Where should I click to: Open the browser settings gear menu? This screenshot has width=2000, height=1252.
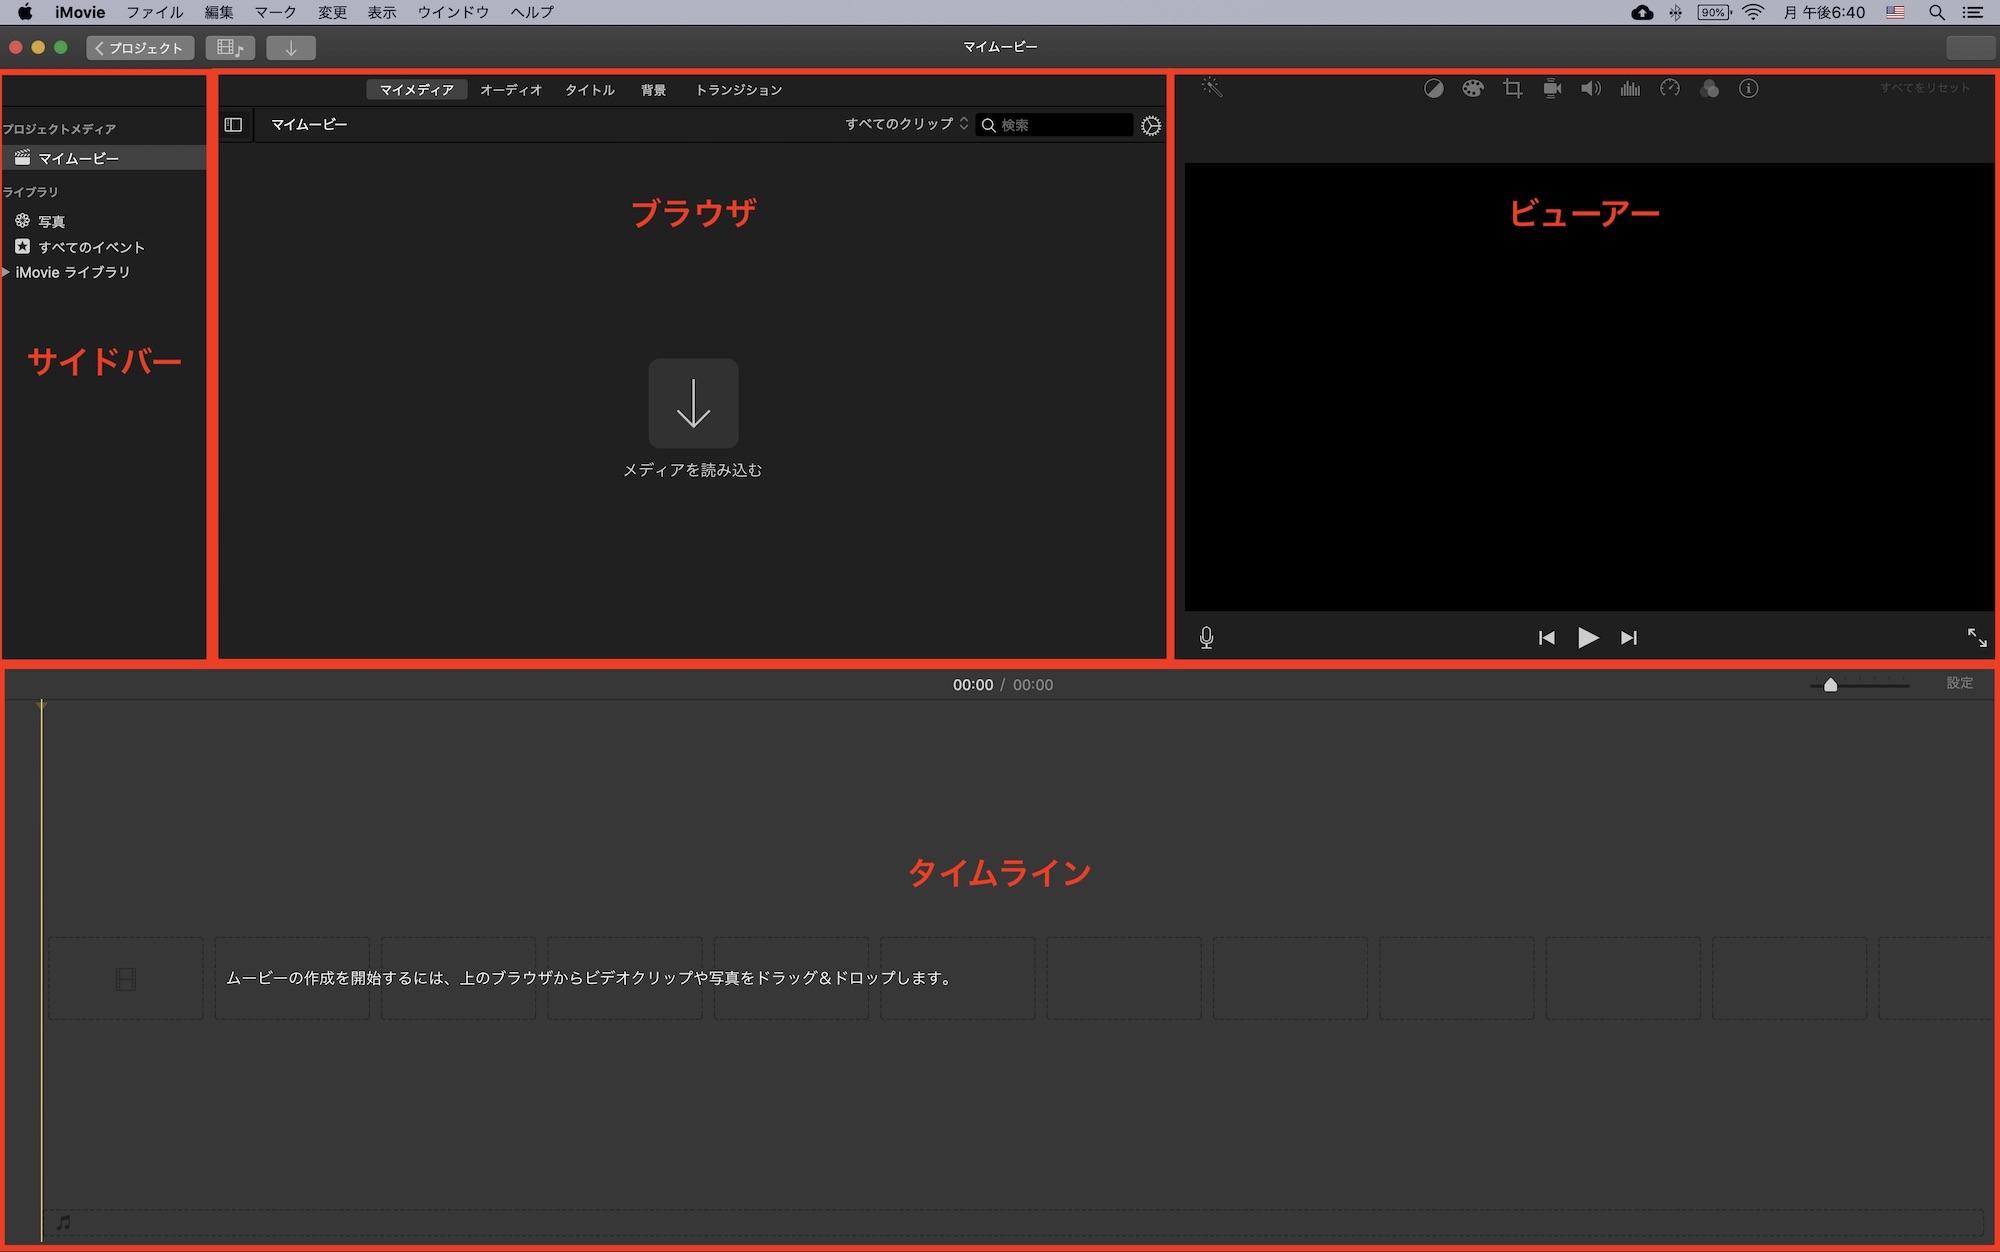pos(1151,126)
